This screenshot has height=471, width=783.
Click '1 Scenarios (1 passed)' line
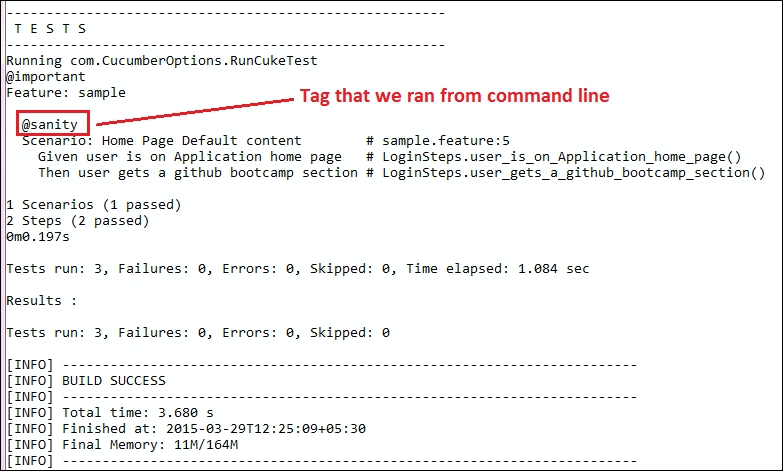[x=94, y=205]
